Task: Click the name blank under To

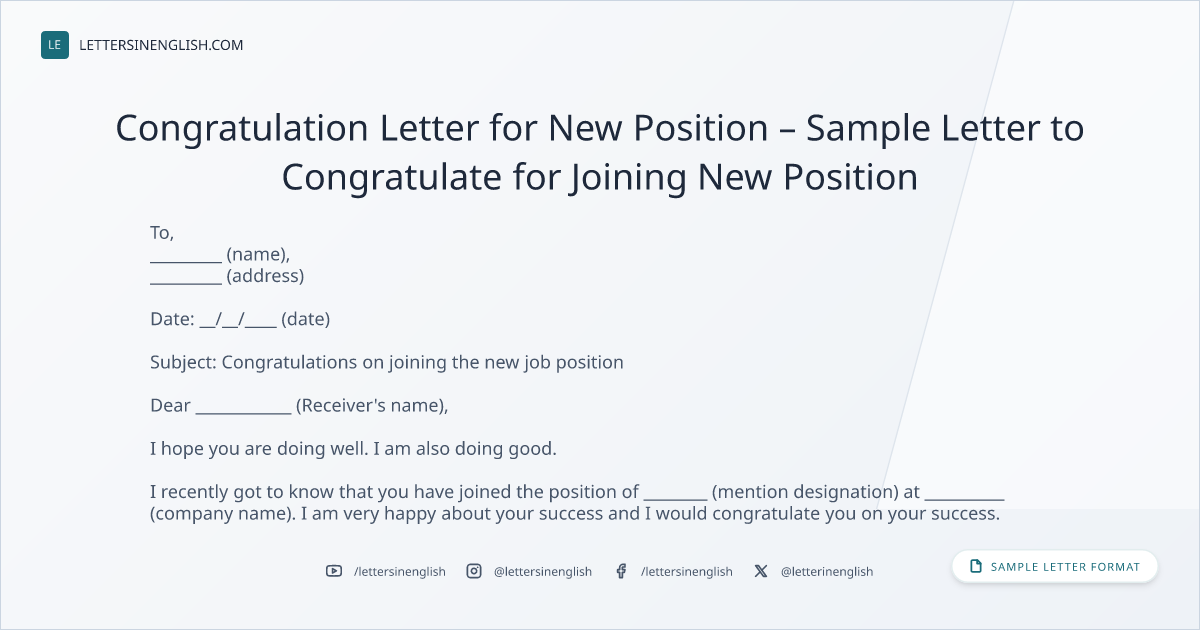Action: coord(186,254)
